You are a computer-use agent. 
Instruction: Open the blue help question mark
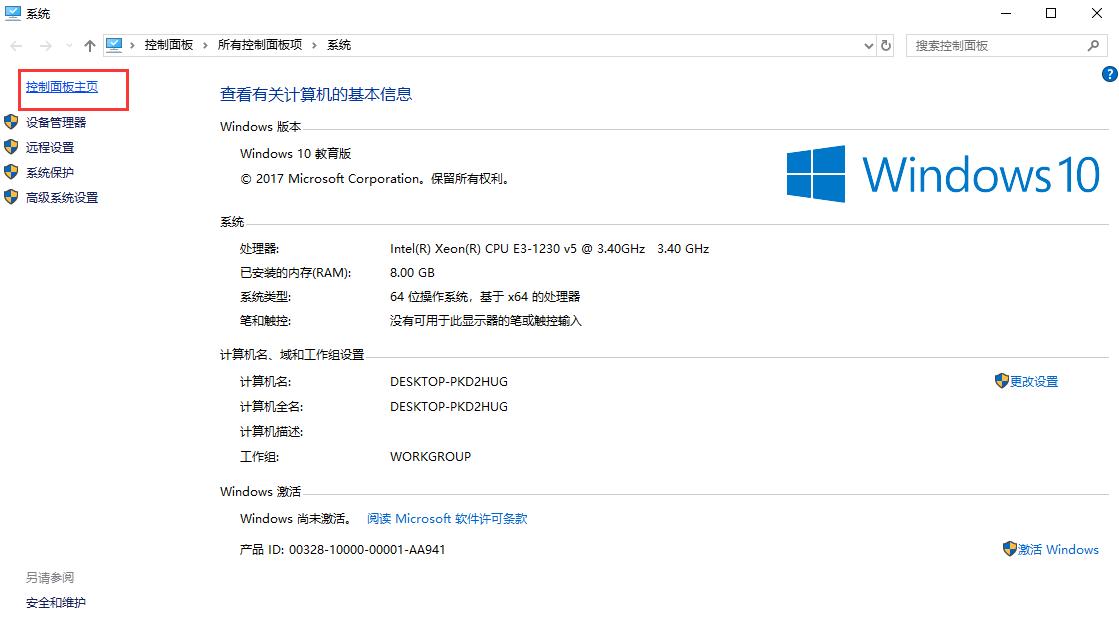(1110, 74)
